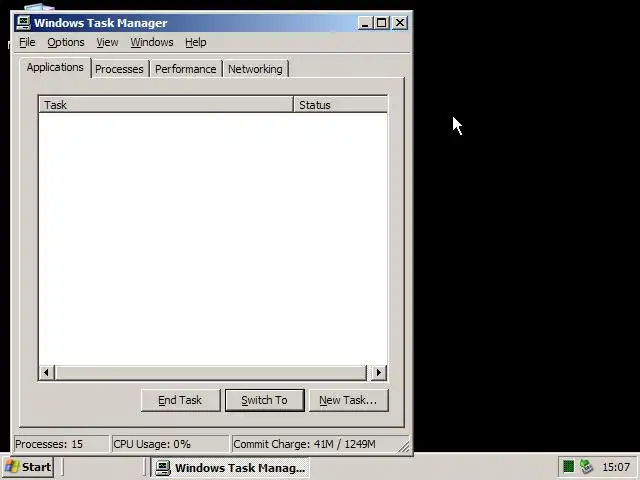
Task: Click the green CPU usage tray icon
Action: pyautogui.click(x=568, y=466)
